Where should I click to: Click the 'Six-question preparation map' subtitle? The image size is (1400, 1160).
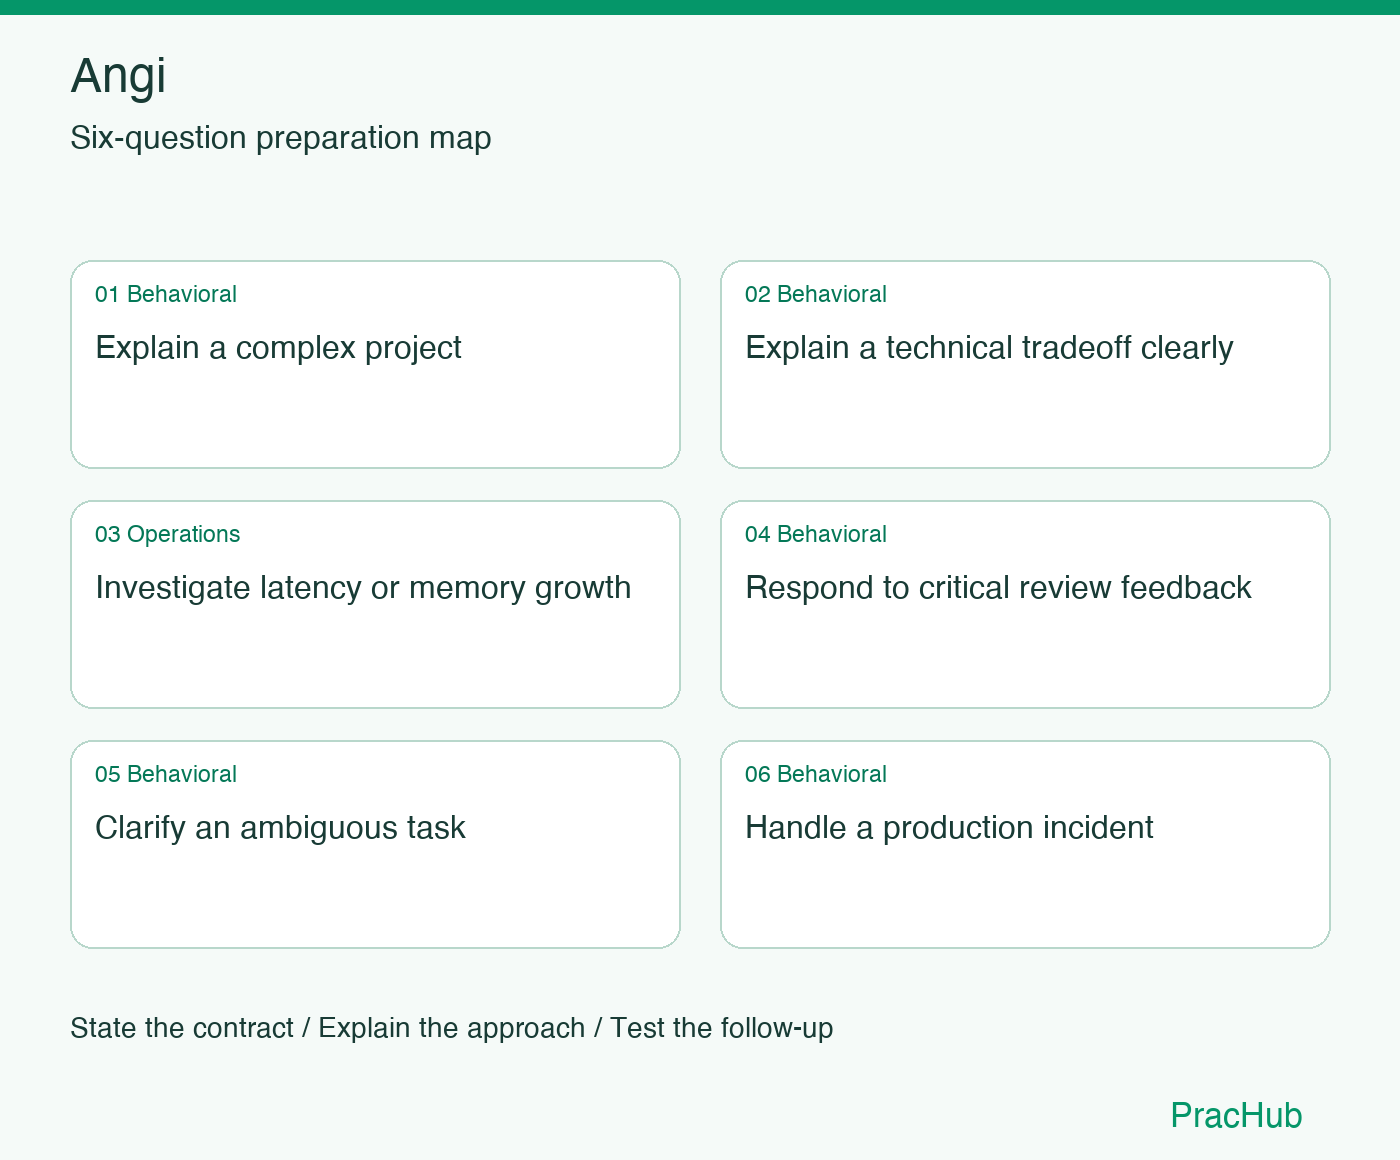pyautogui.click(x=281, y=138)
